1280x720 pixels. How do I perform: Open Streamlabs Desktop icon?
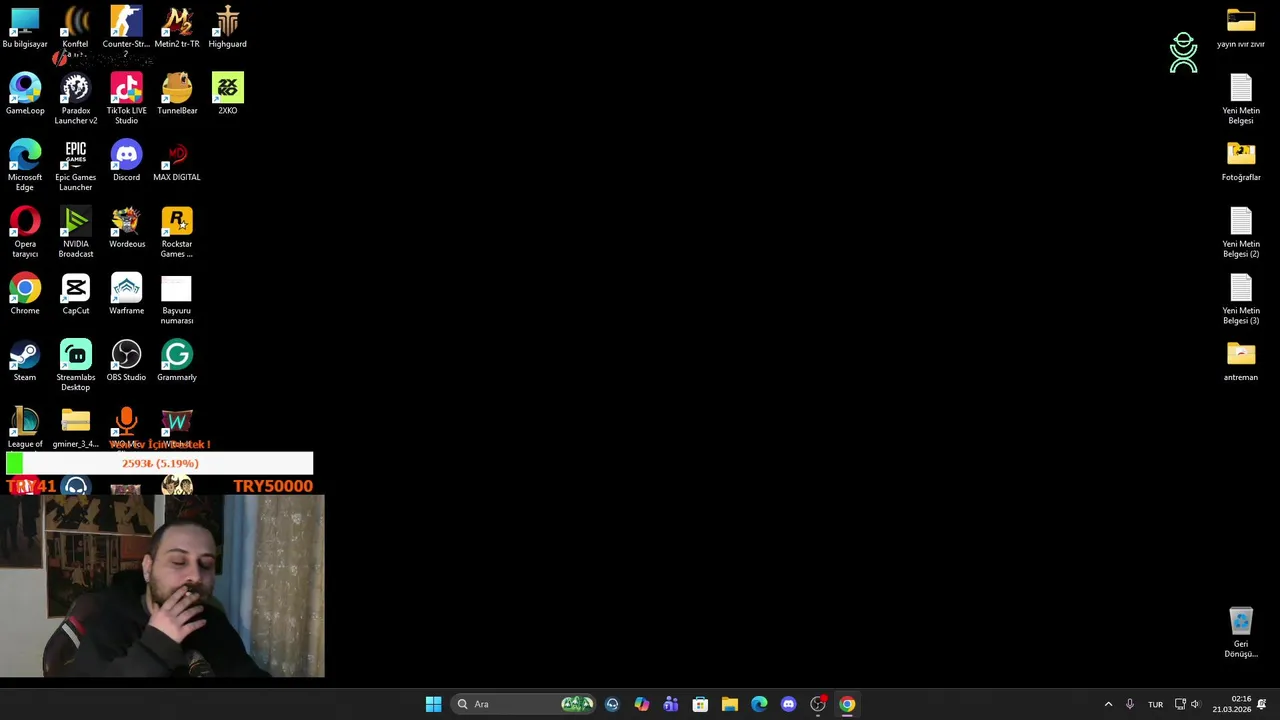coord(75,366)
